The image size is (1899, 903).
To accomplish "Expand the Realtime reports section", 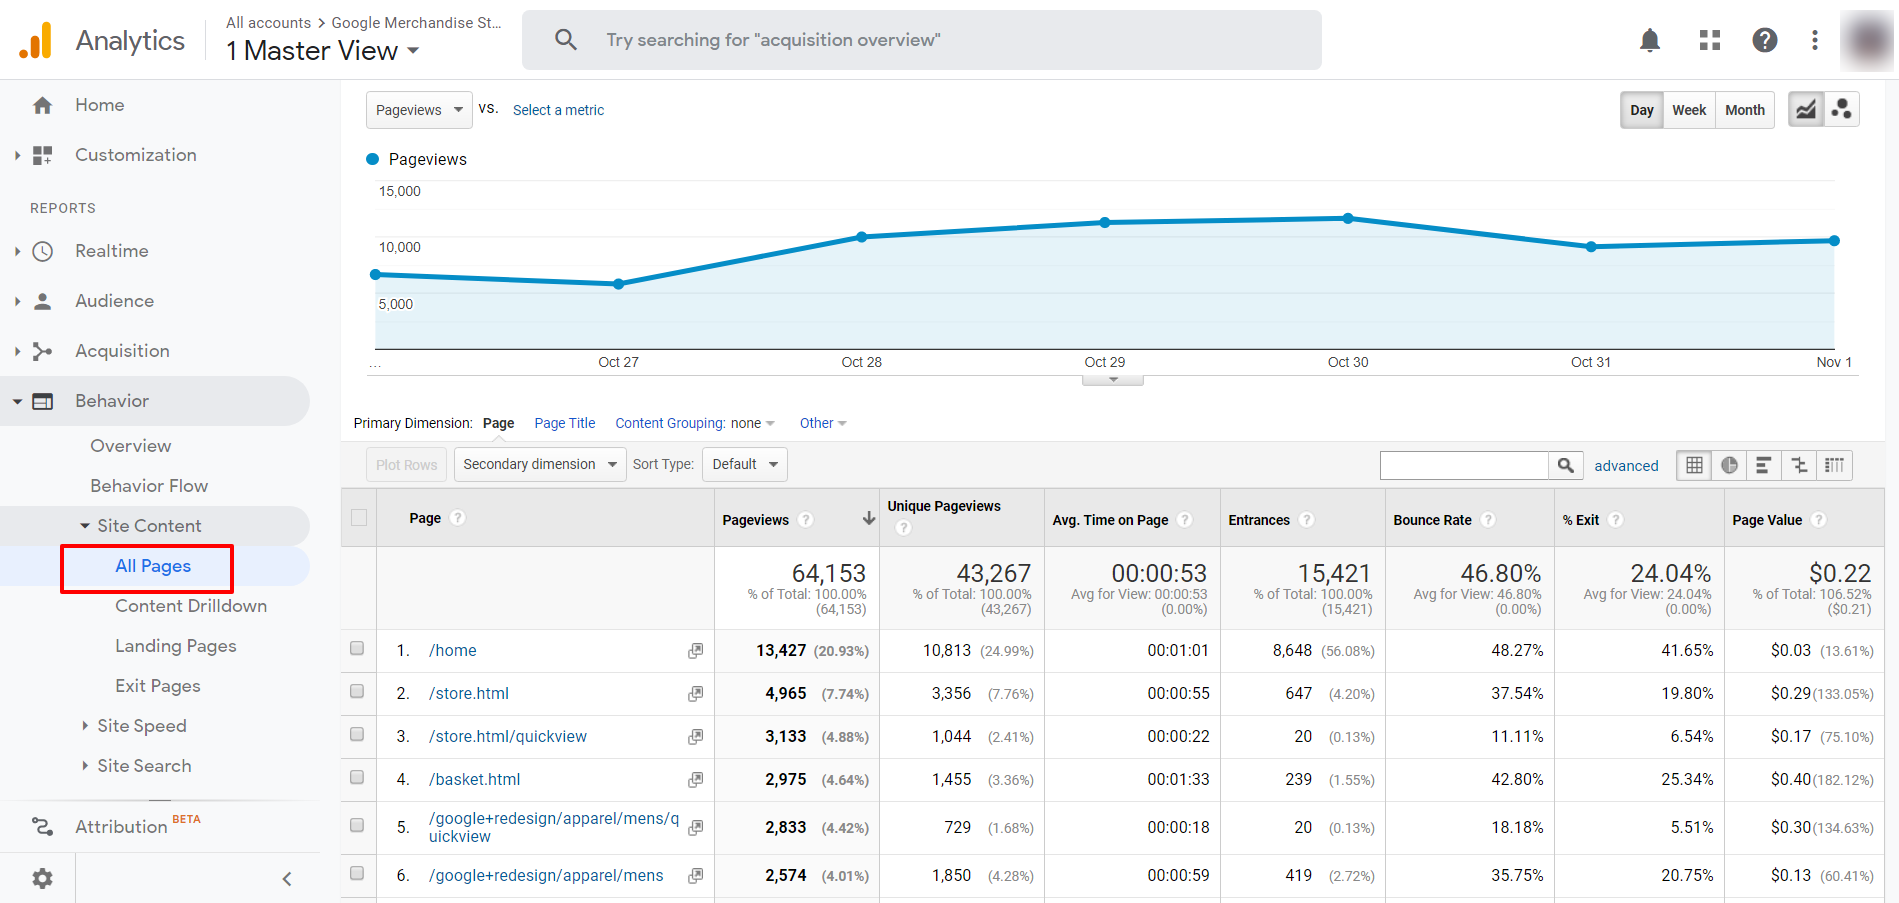I will (18, 251).
